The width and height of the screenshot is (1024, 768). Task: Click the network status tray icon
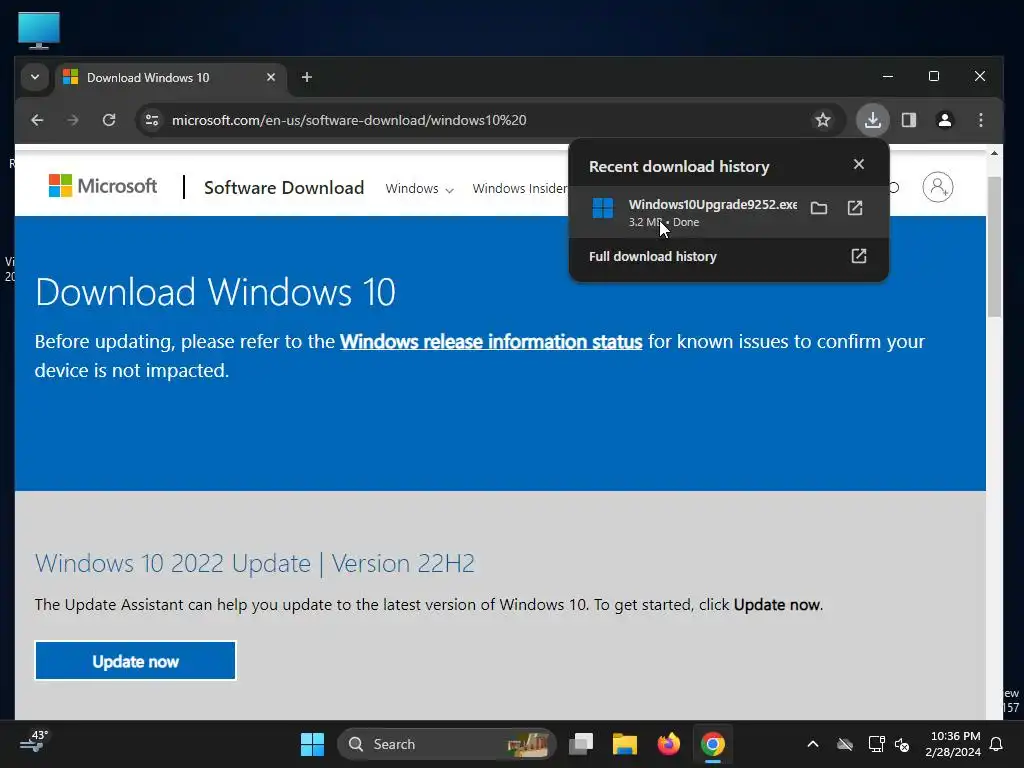click(876, 744)
